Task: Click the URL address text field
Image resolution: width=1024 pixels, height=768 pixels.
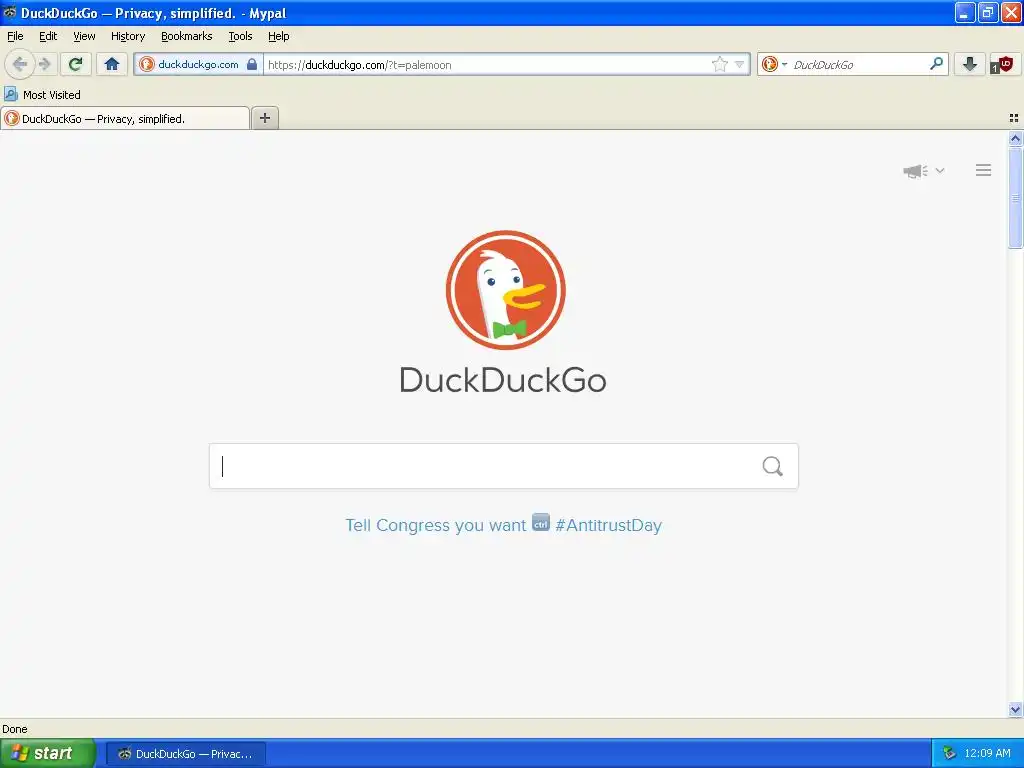Action: pos(487,64)
